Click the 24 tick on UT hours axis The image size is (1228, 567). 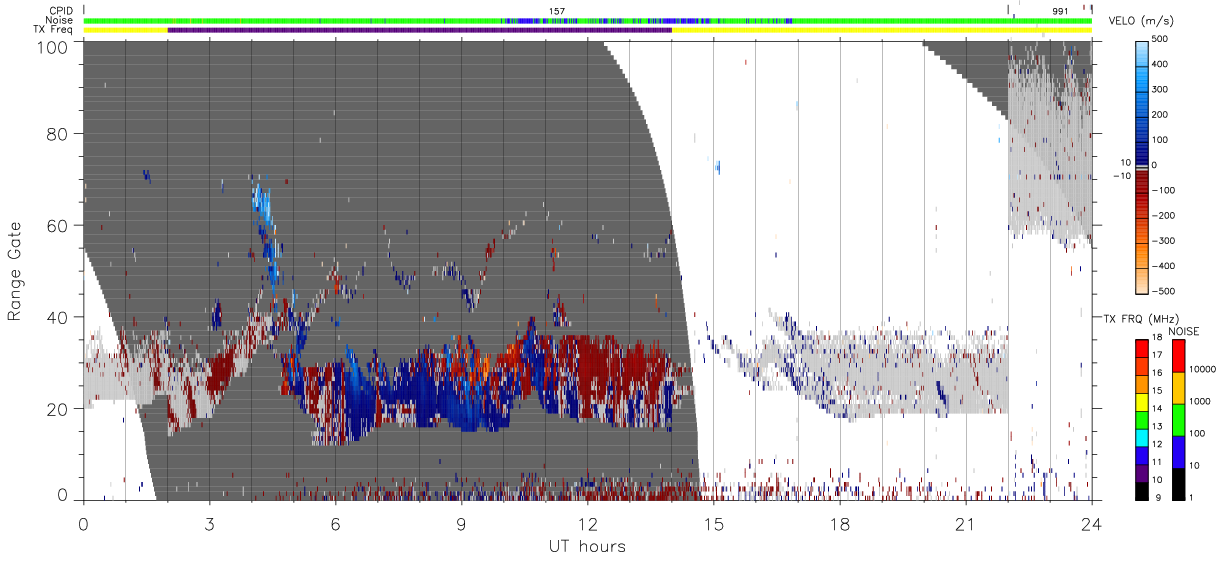[1091, 524]
